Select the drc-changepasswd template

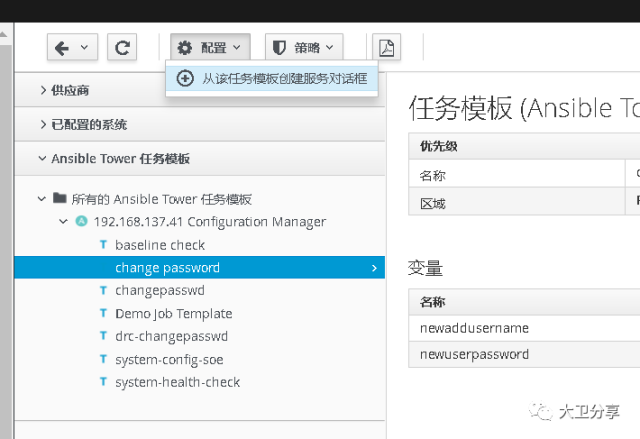(171, 336)
